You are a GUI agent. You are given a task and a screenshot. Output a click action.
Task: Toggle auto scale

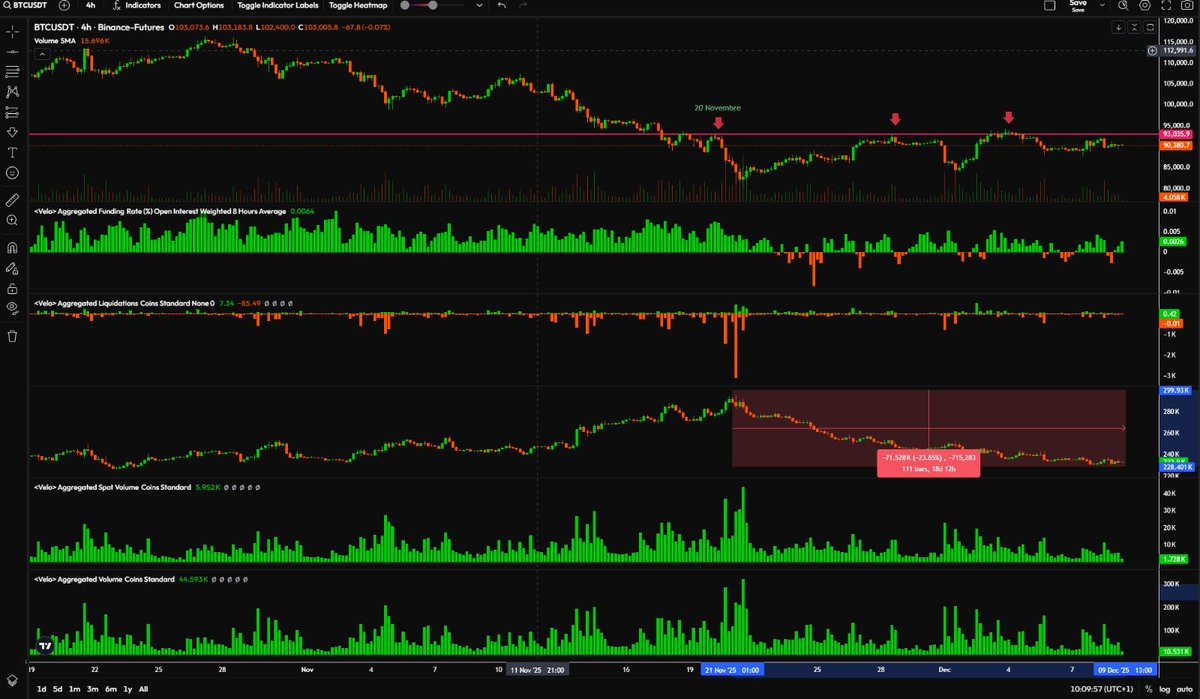[x=1184, y=689]
